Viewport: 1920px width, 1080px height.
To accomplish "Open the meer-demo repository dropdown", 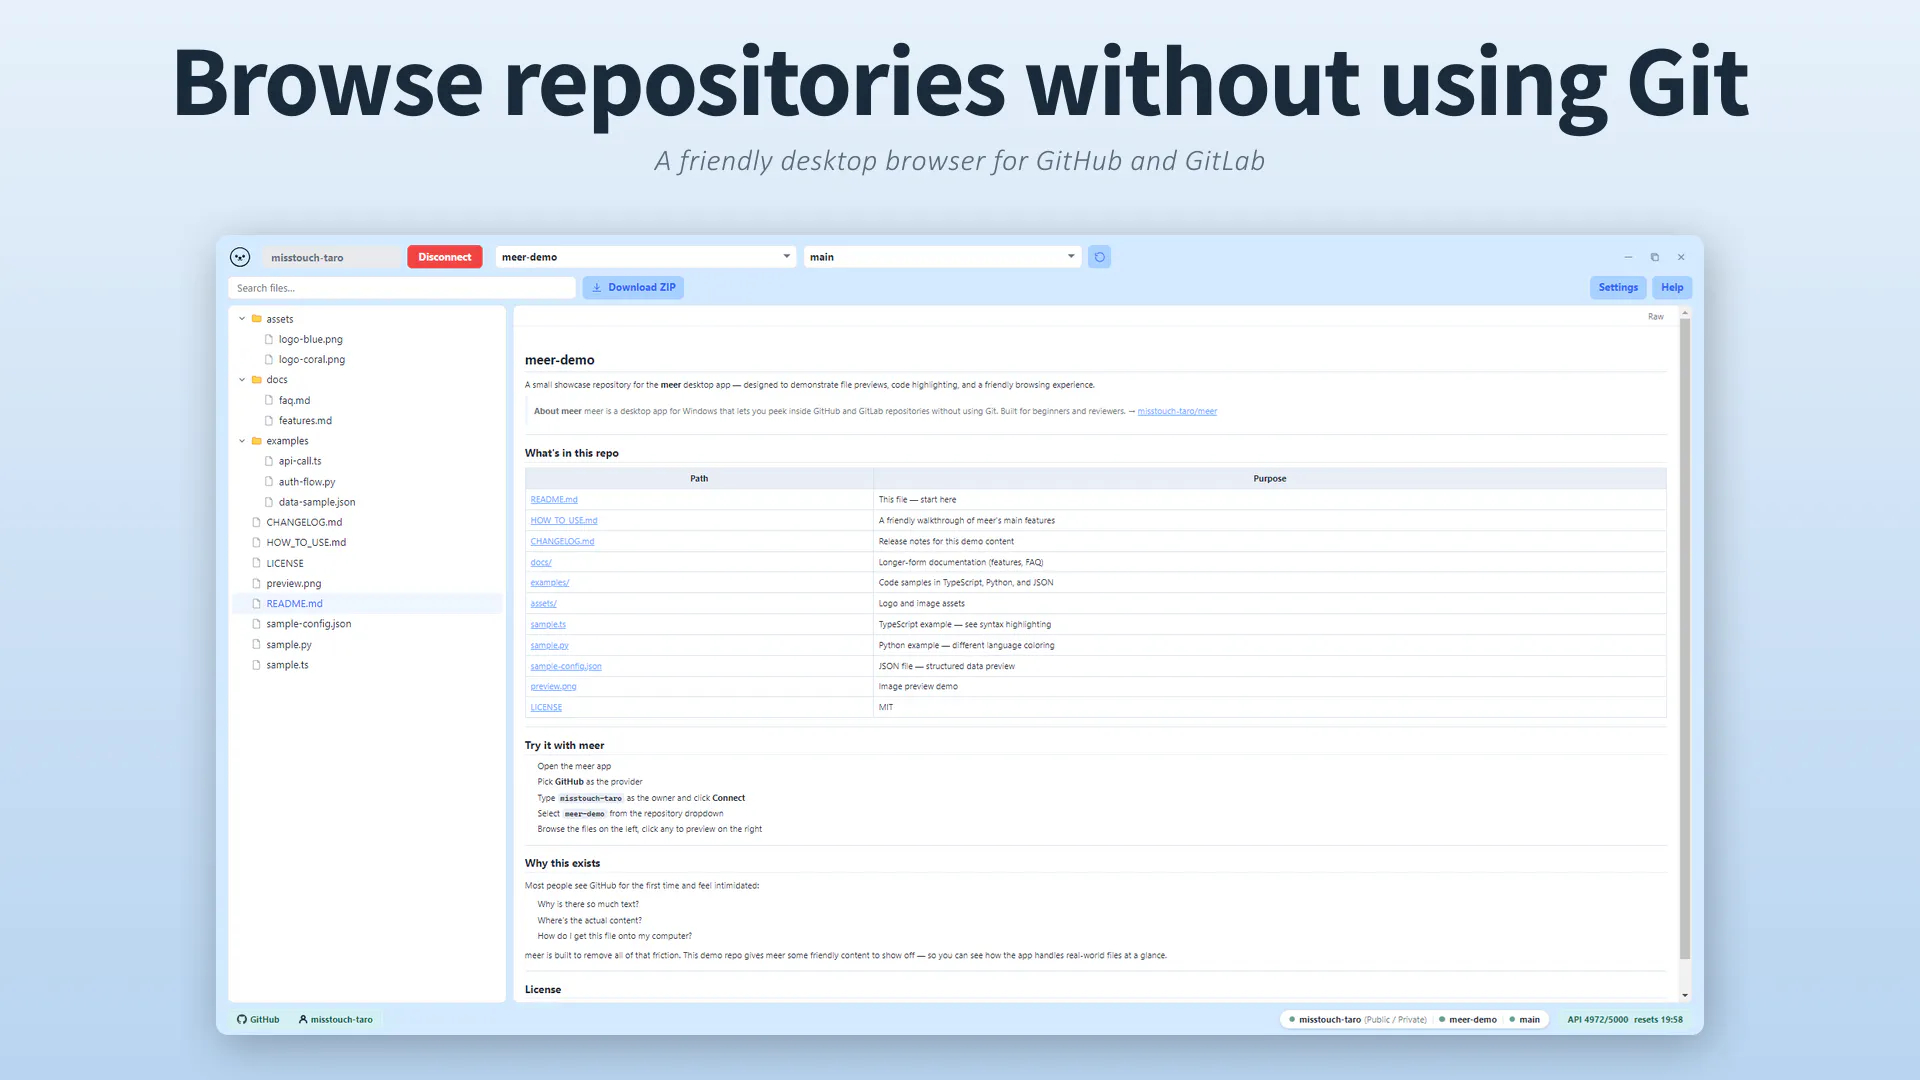I will [x=646, y=257].
